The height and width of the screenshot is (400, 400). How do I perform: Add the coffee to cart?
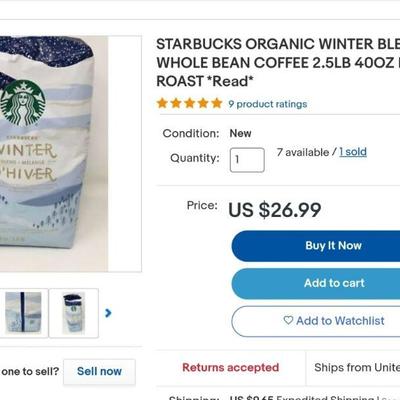point(316,283)
